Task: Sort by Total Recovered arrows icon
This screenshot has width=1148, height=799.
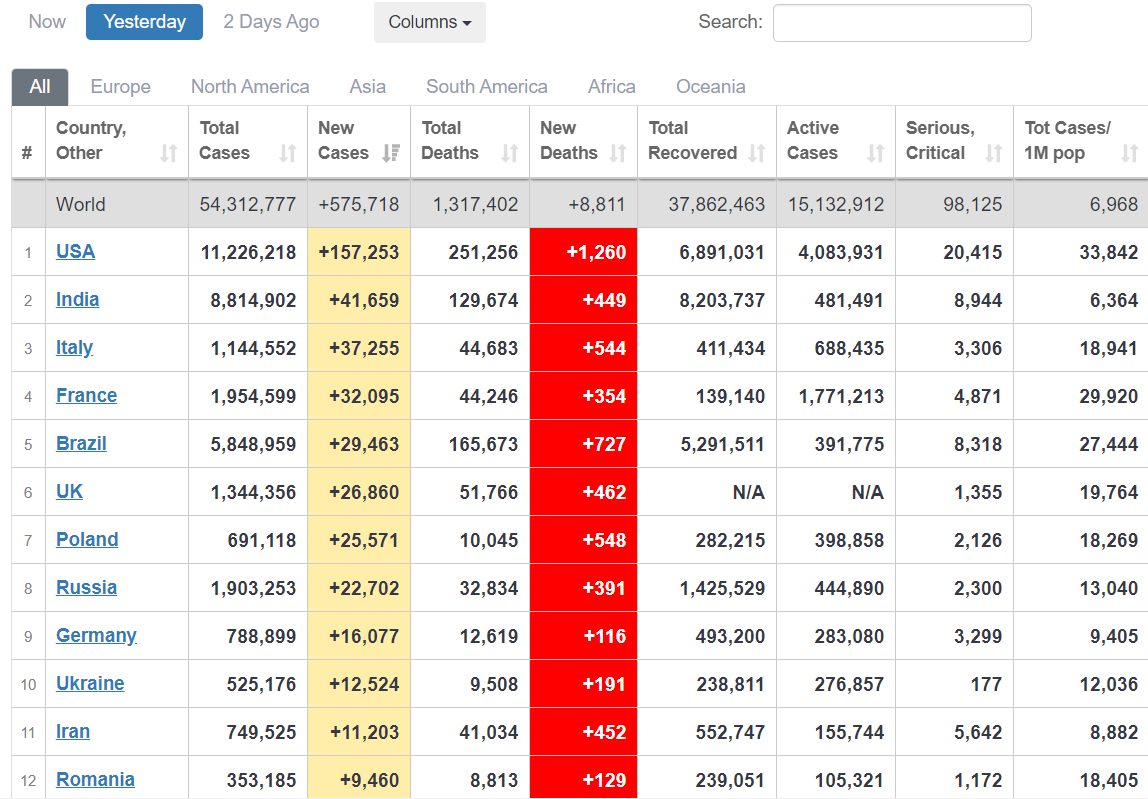Action: (x=757, y=153)
